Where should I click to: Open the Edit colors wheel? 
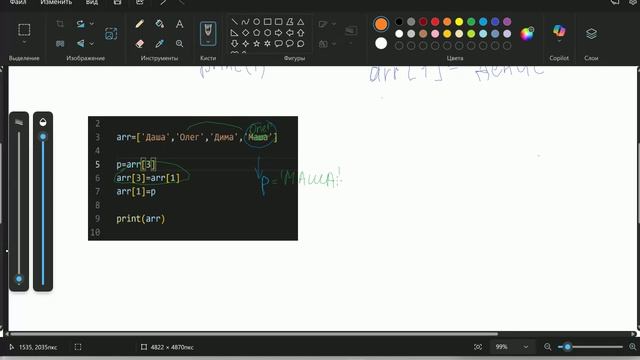pyautogui.click(x=527, y=33)
